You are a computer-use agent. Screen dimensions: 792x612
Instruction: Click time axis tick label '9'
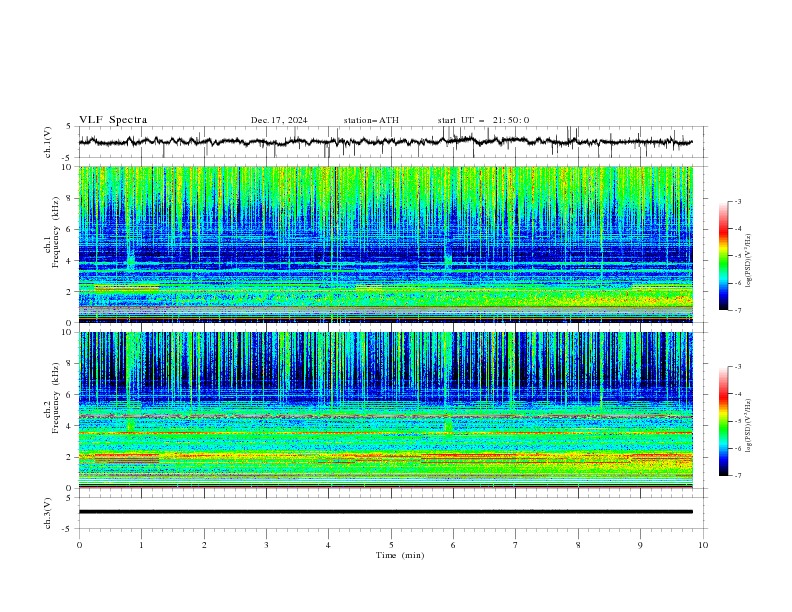pyautogui.click(x=640, y=545)
